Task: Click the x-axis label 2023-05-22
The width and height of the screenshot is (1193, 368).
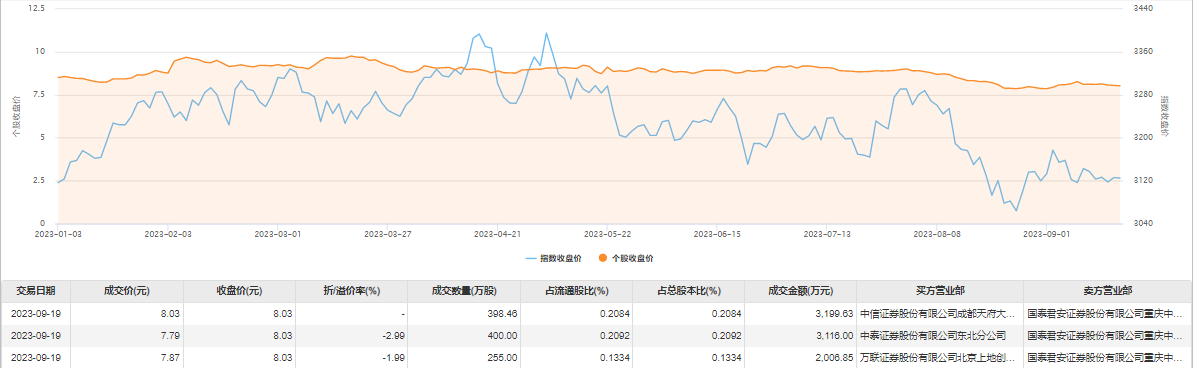Action: point(607,234)
